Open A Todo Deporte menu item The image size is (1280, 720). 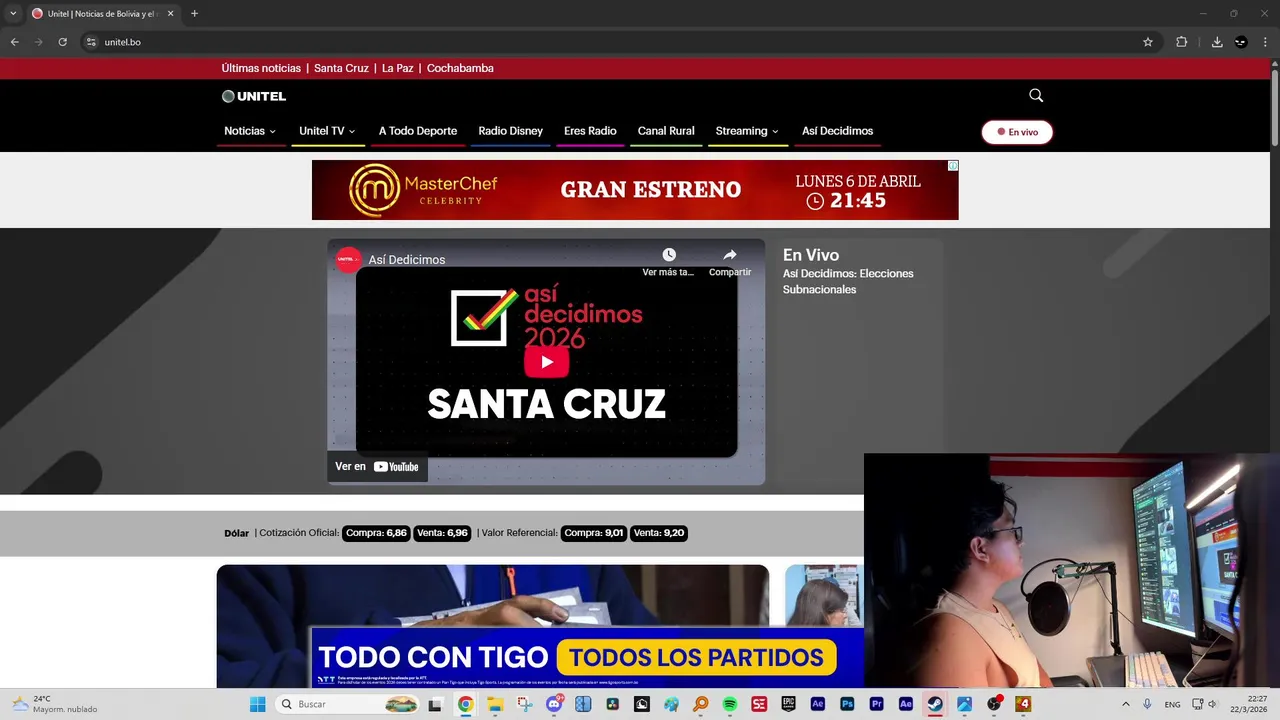tap(418, 131)
